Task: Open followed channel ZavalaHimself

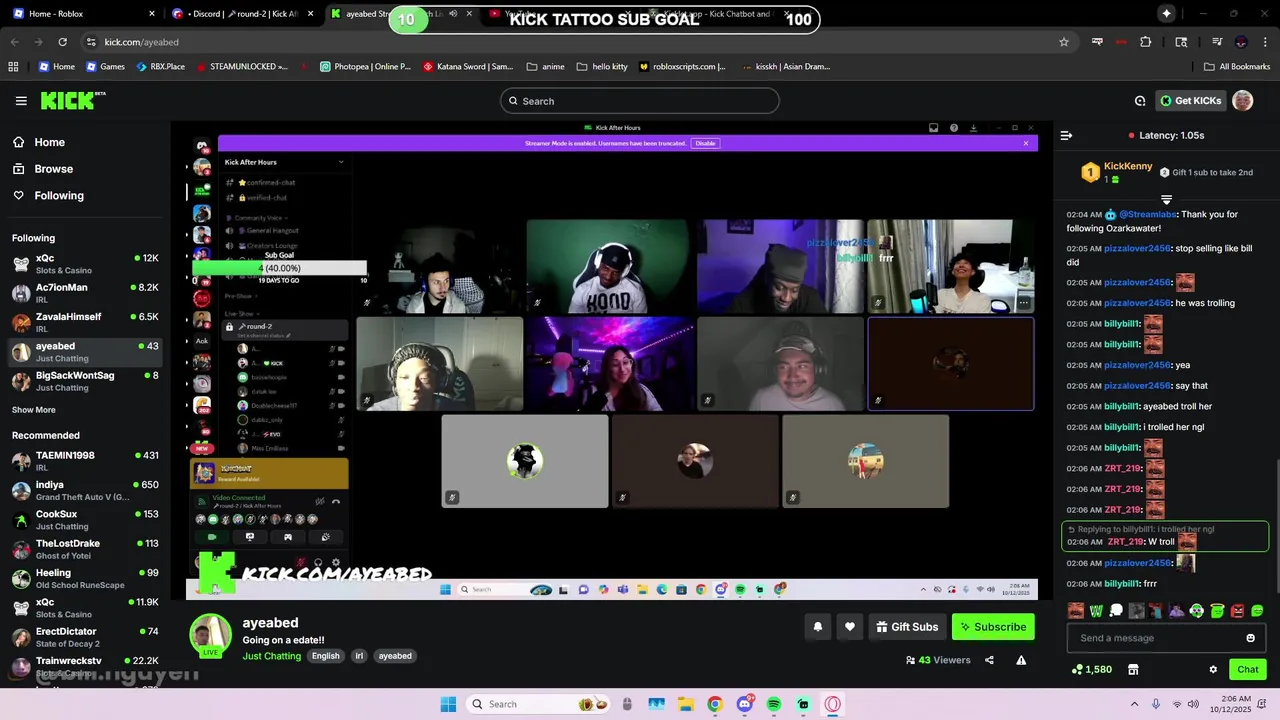Action: click(85, 322)
